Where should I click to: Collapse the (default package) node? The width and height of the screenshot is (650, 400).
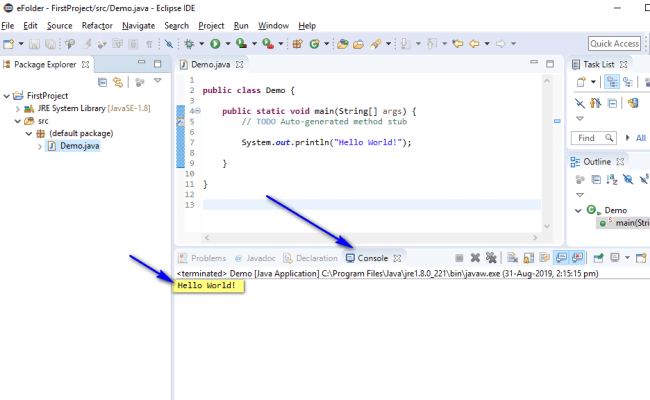click(29, 134)
